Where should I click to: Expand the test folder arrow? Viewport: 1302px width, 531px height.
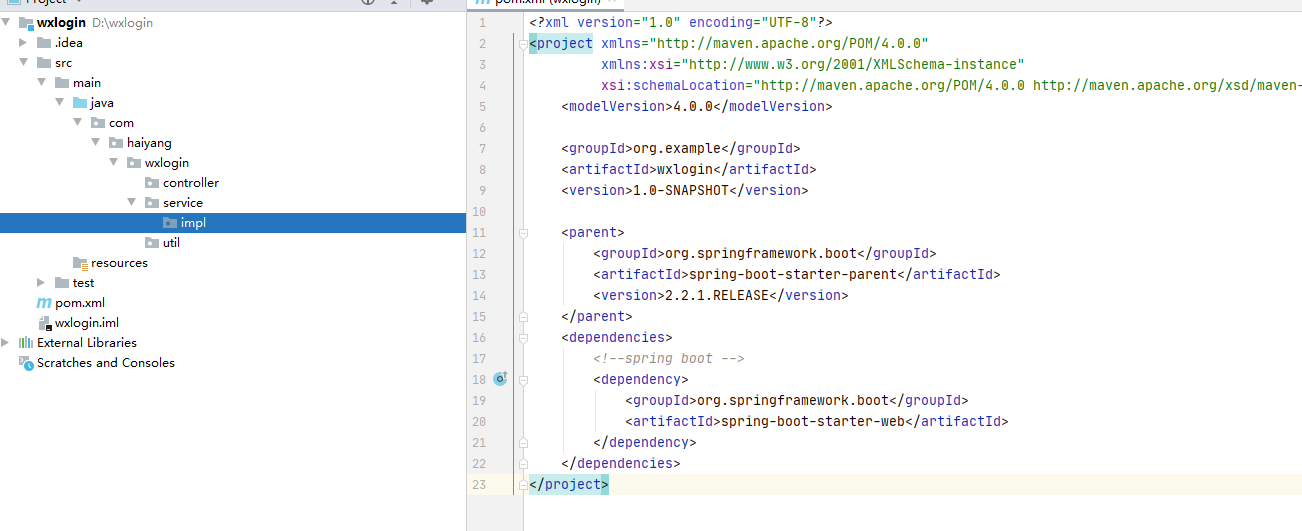point(41,283)
